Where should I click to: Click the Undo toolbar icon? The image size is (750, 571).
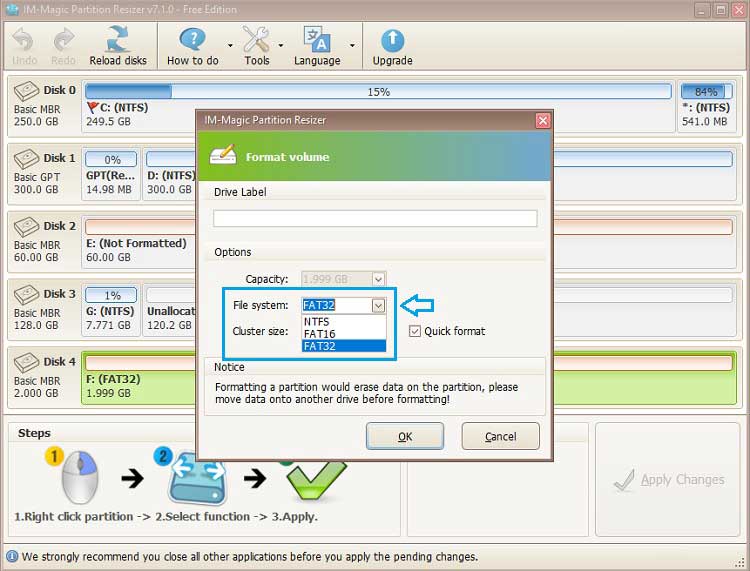coord(23,40)
